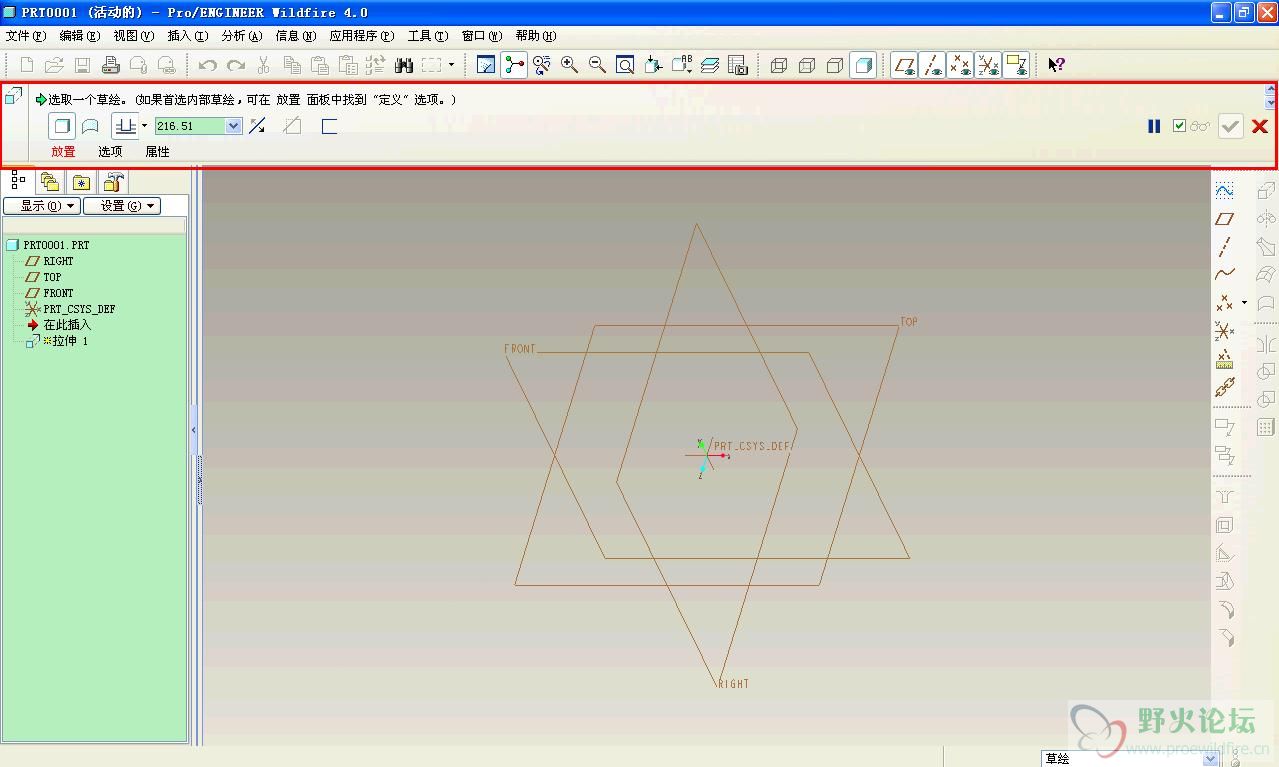Screen dimensions: 1279x767
Task: Switch to the Favorites navigator tab
Action: [x=81, y=182]
